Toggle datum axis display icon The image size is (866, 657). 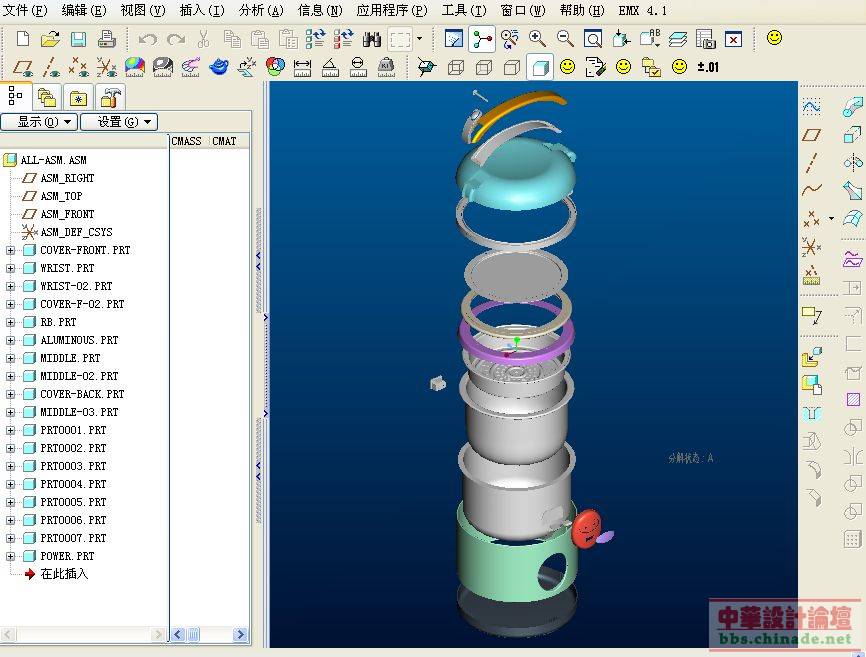(51, 67)
